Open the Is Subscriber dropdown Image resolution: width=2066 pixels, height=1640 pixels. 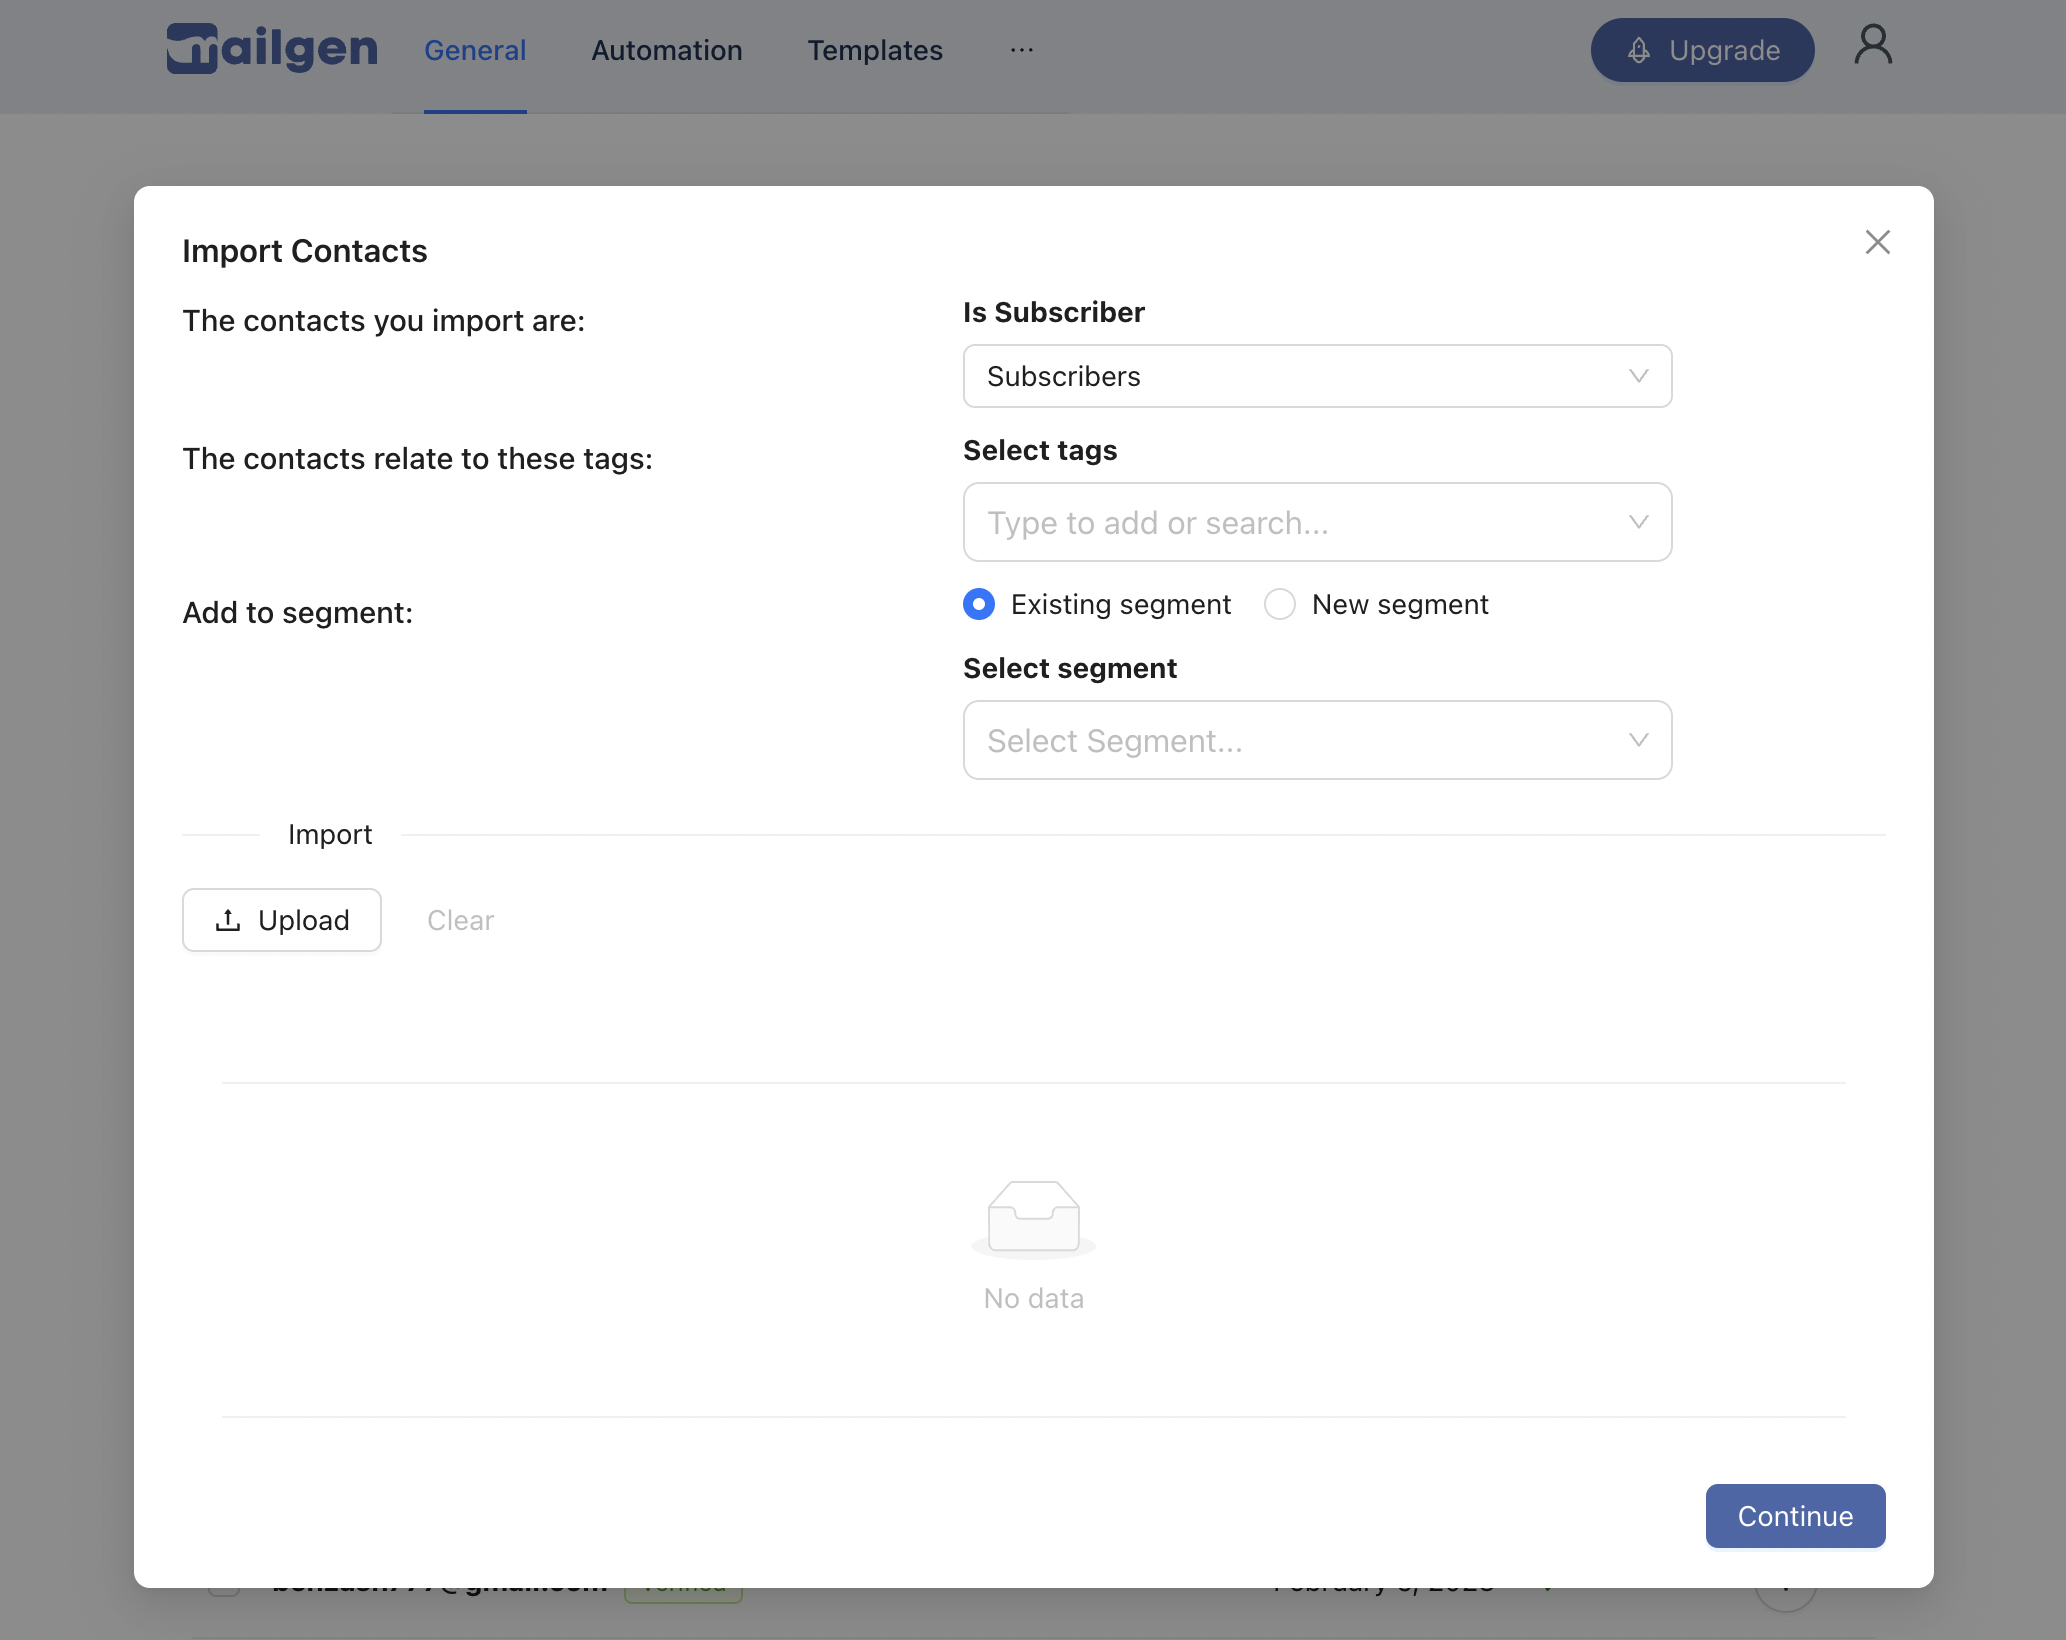tap(1317, 376)
